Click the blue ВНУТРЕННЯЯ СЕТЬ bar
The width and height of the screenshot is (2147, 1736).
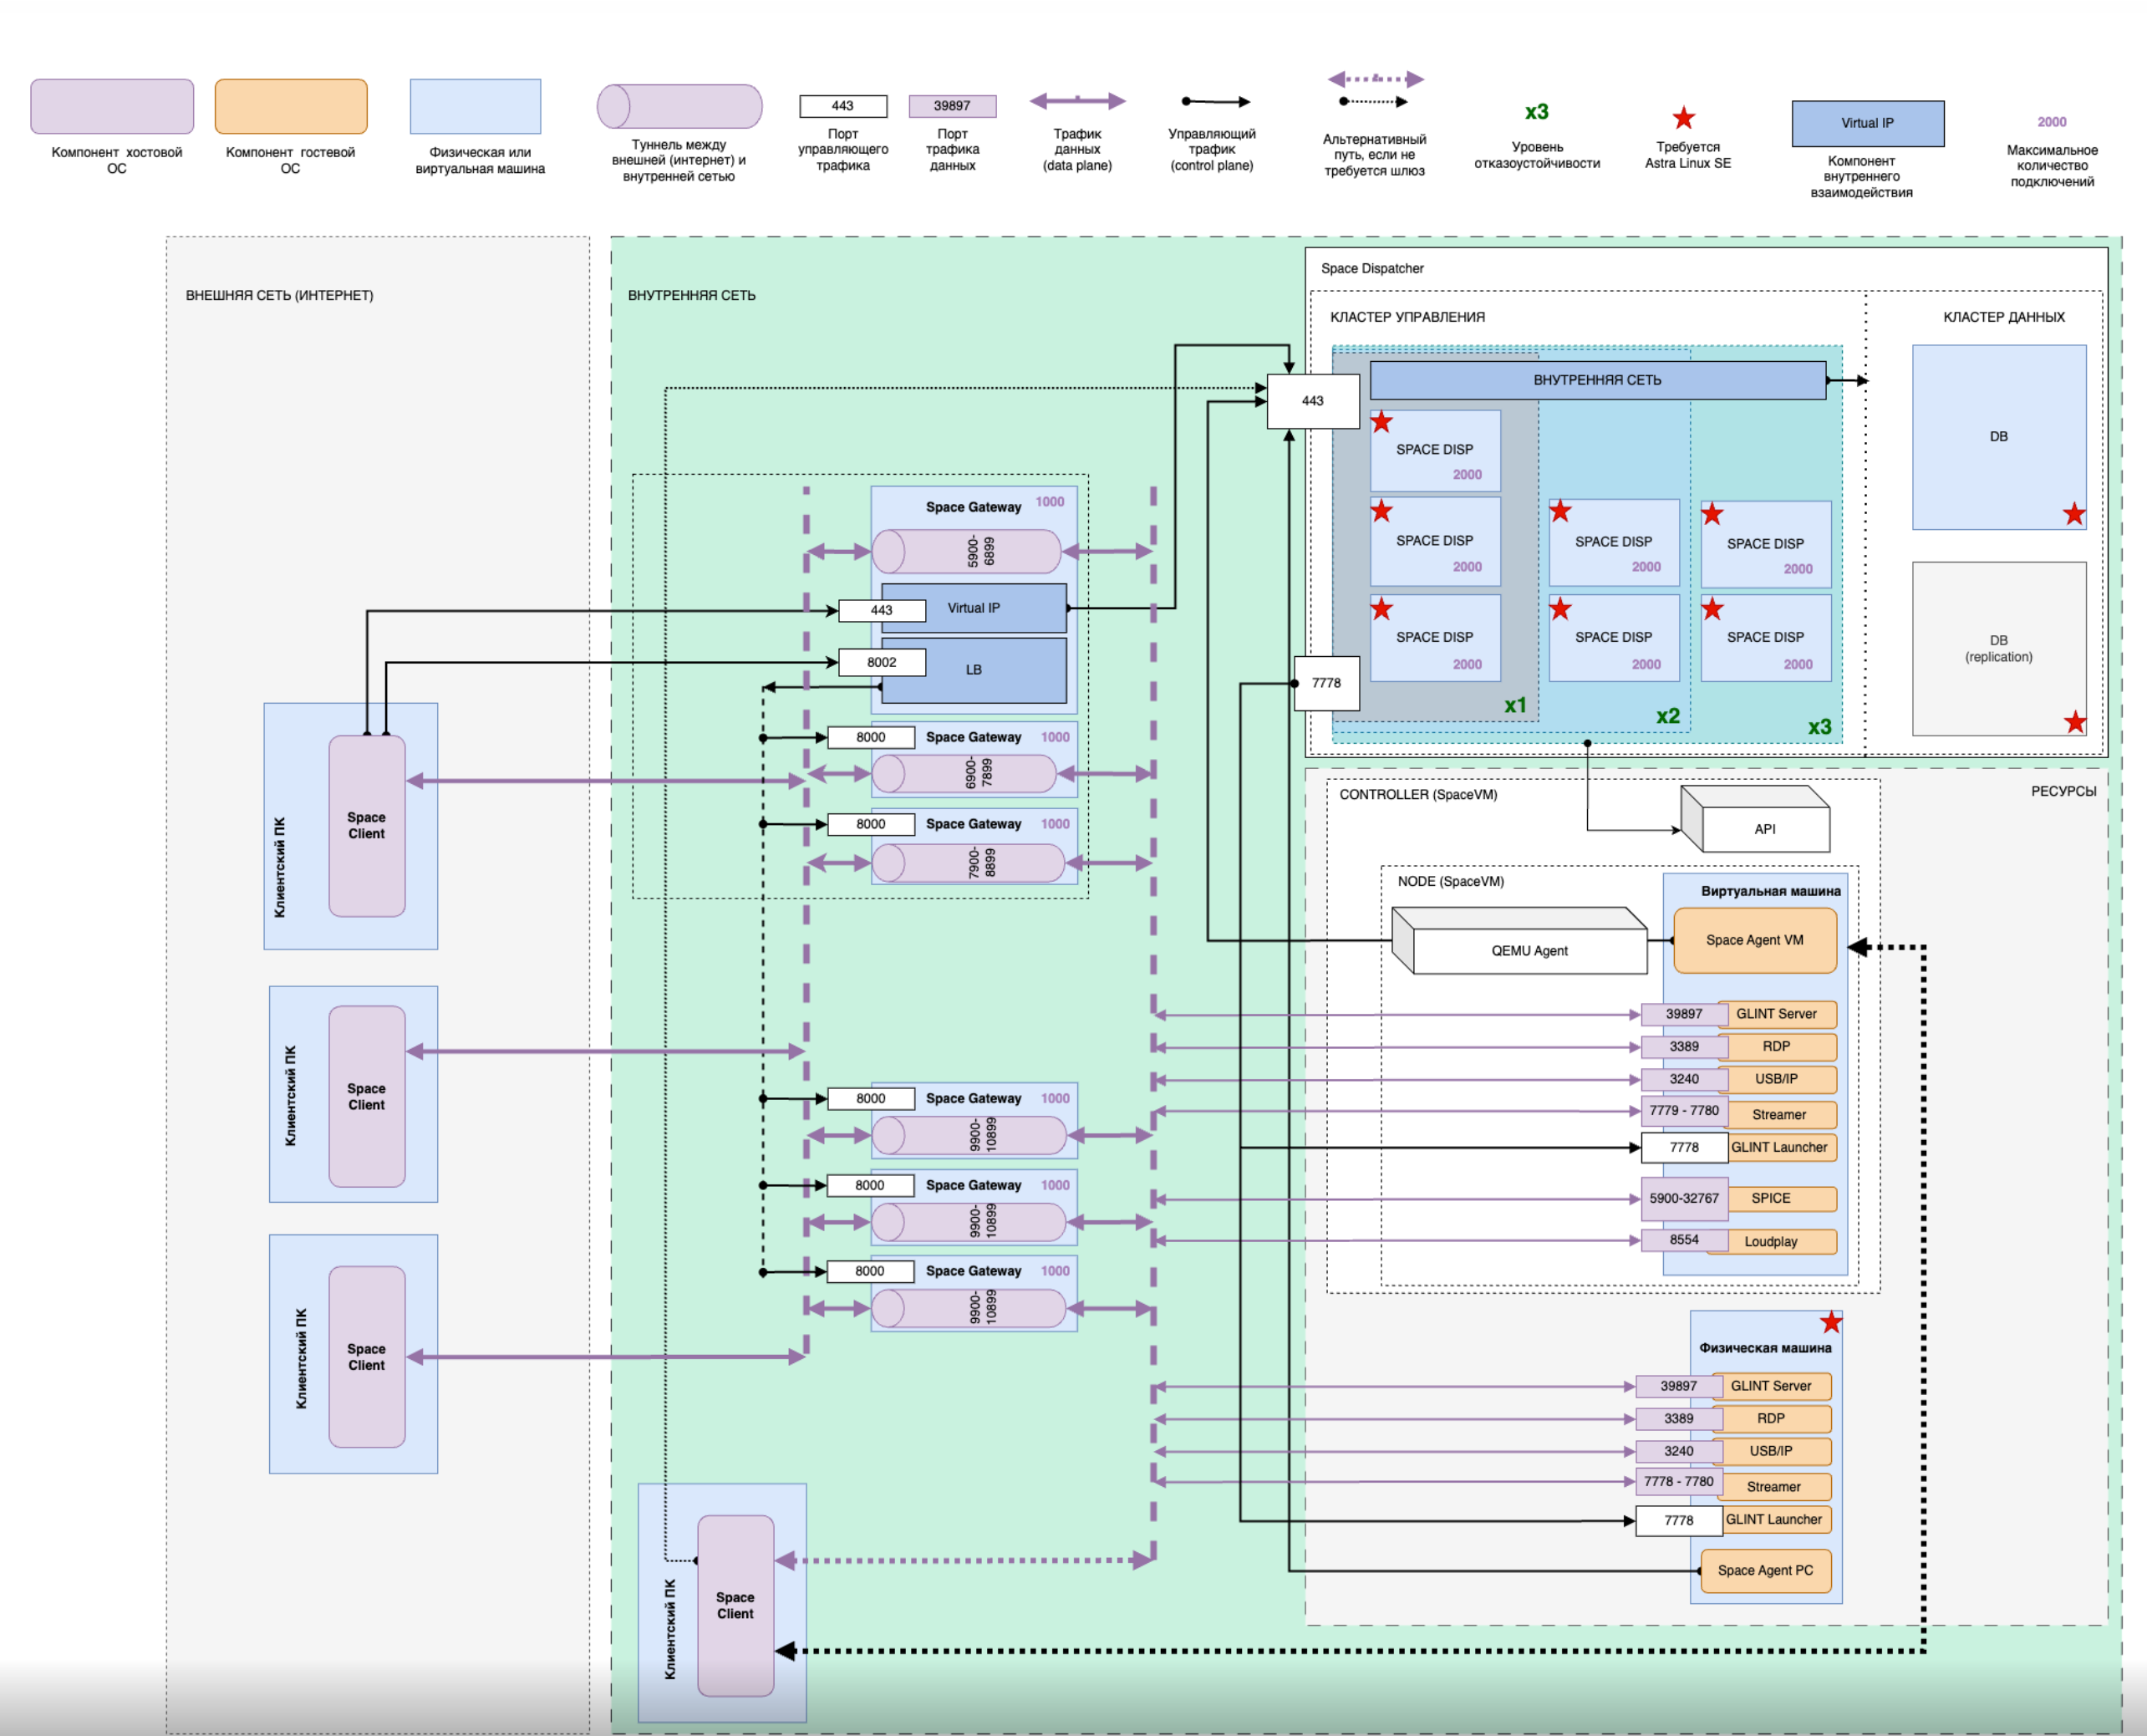(1597, 380)
